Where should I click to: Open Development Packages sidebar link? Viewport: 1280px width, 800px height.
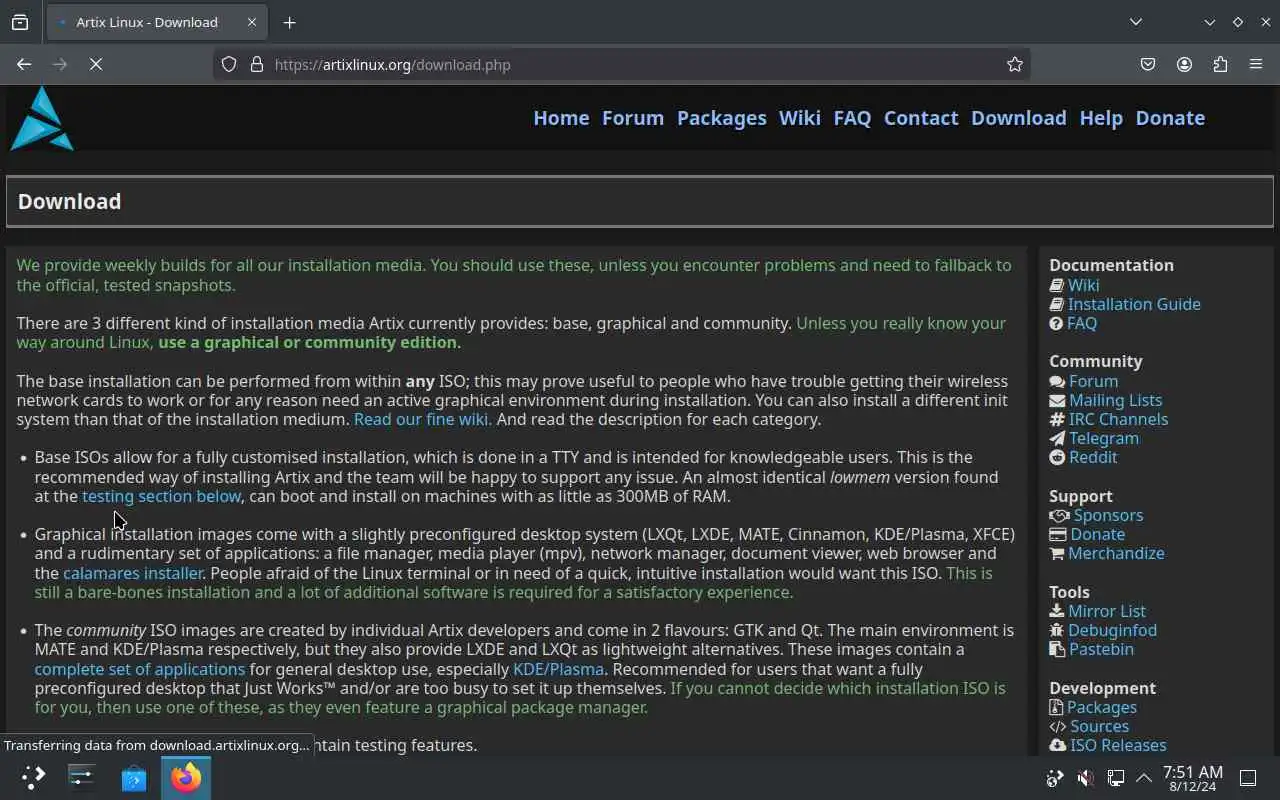click(1102, 707)
